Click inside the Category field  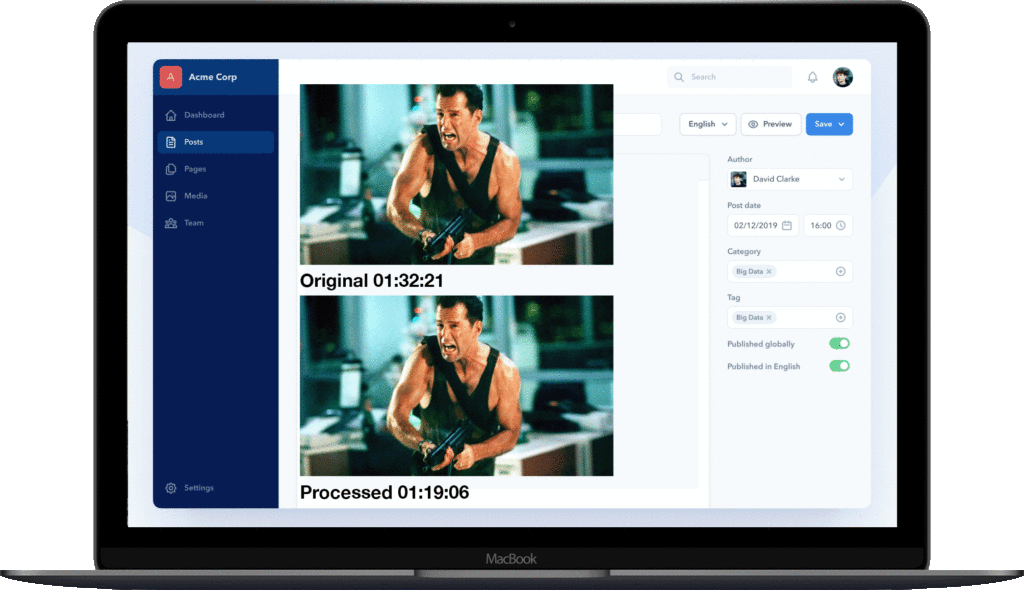(x=790, y=271)
